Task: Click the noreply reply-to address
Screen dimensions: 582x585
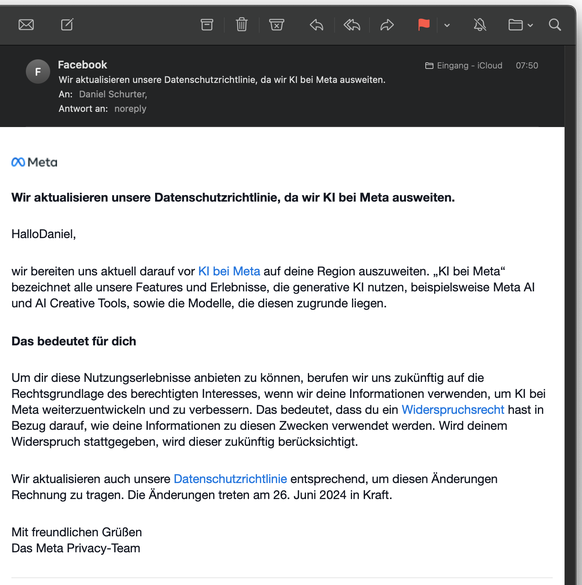Action: click(130, 109)
